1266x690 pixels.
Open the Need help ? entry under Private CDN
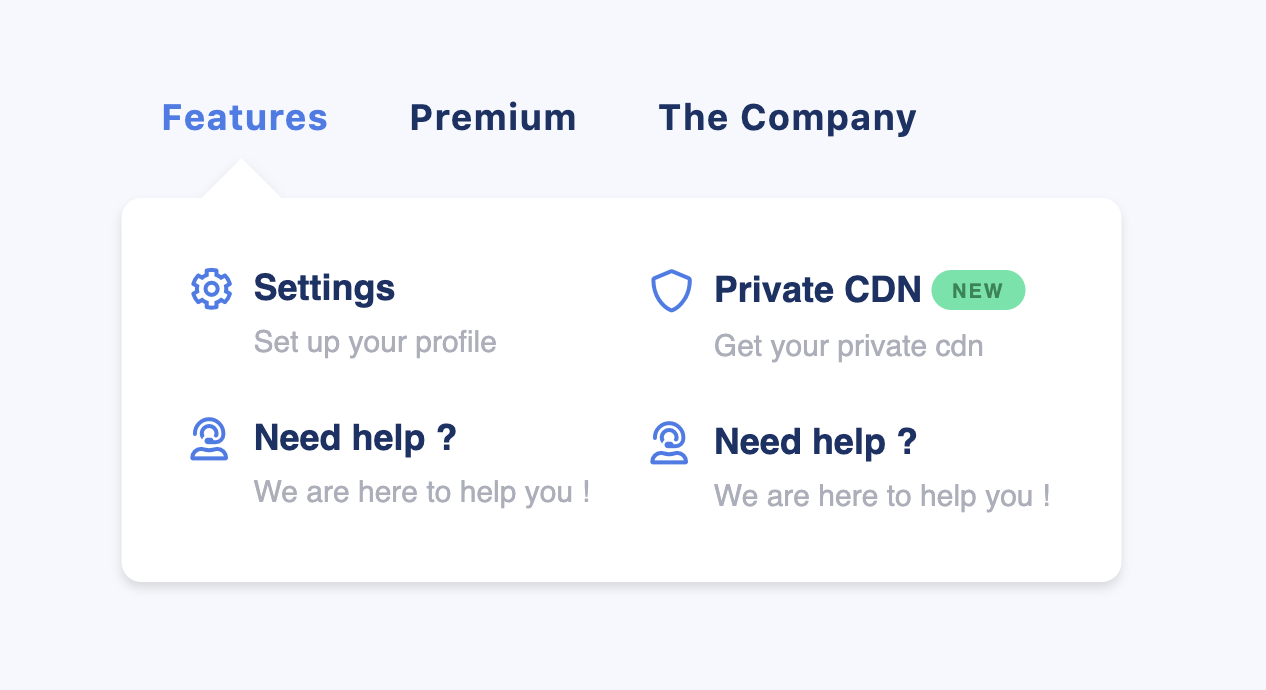[815, 442]
